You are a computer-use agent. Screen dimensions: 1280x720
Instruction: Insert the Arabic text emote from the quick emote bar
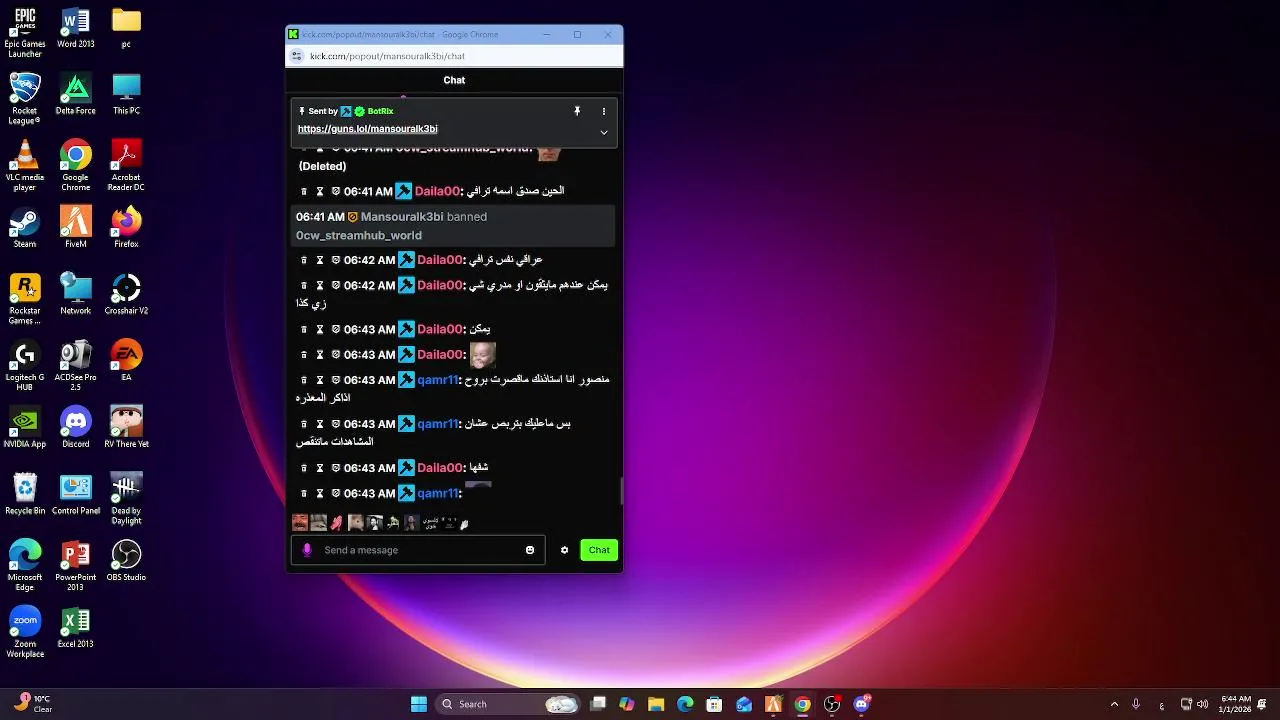click(430, 523)
